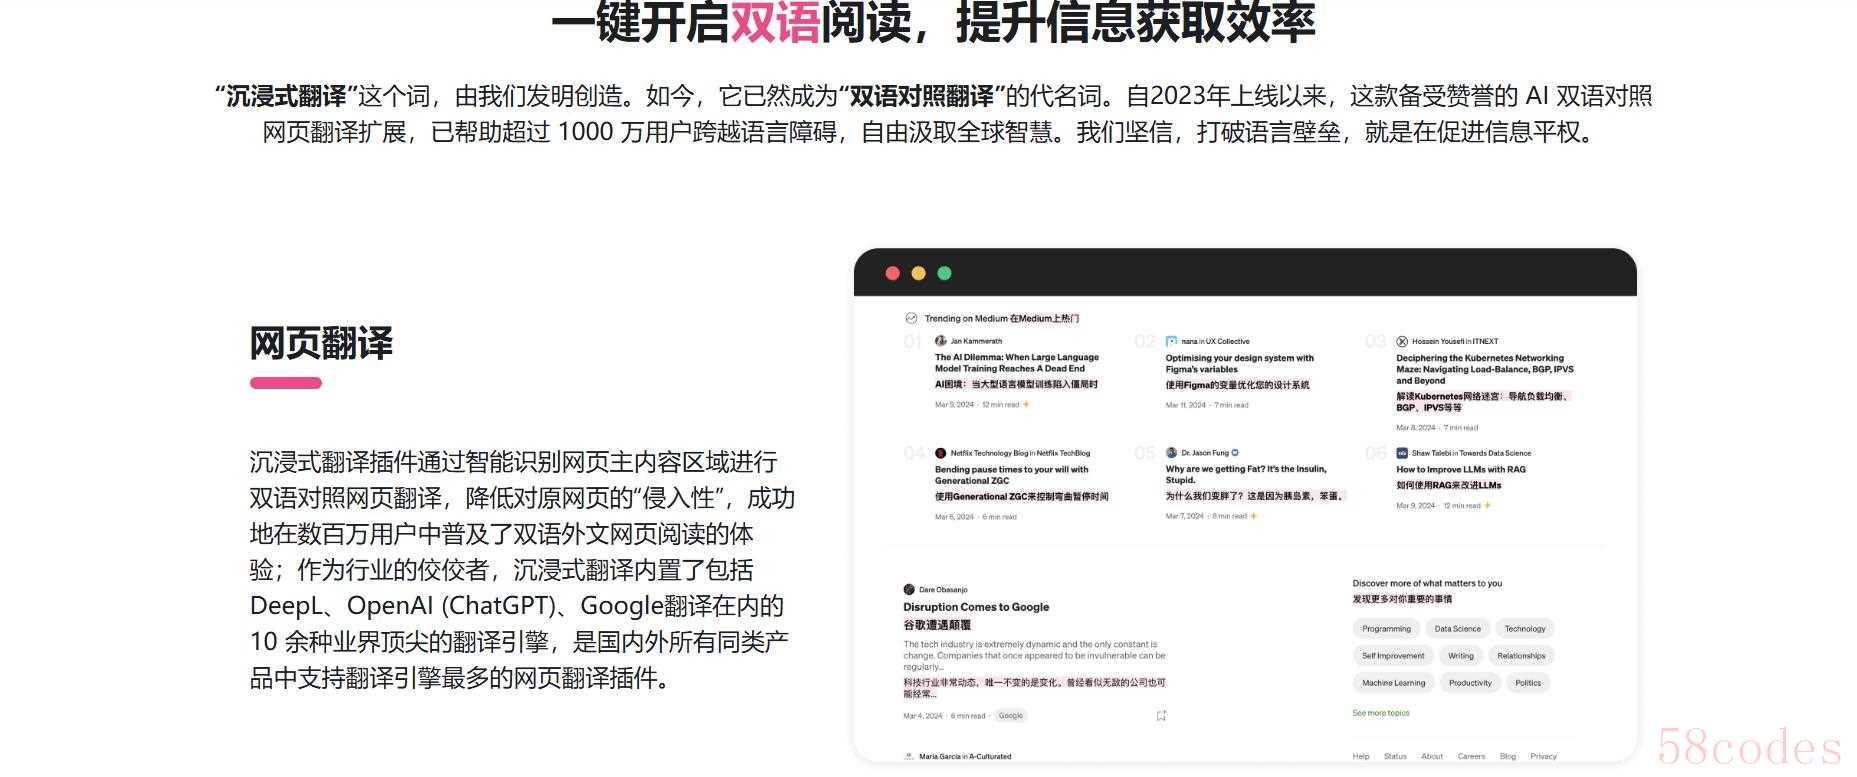Click translated title 如何使用RAG来改进LLMs
Image resolution: width=1857 pixels, height=777 pixels.
point(1449,485)
